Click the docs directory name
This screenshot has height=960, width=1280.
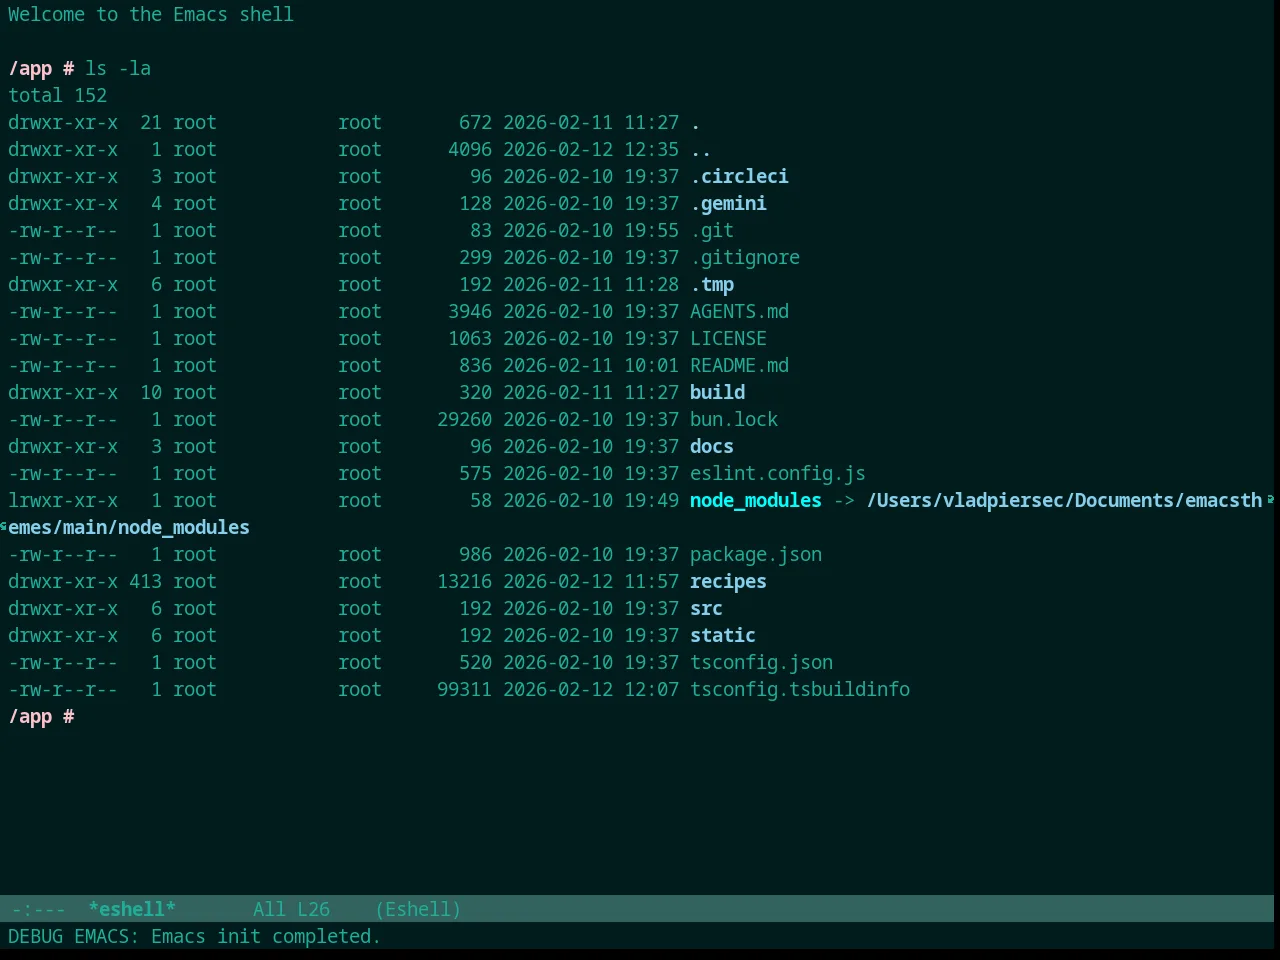tap(712, 446)
